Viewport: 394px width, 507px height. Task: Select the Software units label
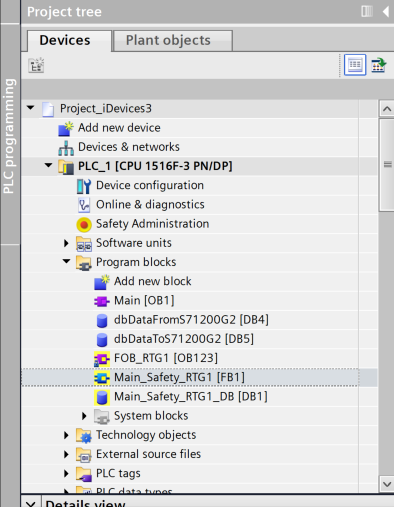coord(134,243)
